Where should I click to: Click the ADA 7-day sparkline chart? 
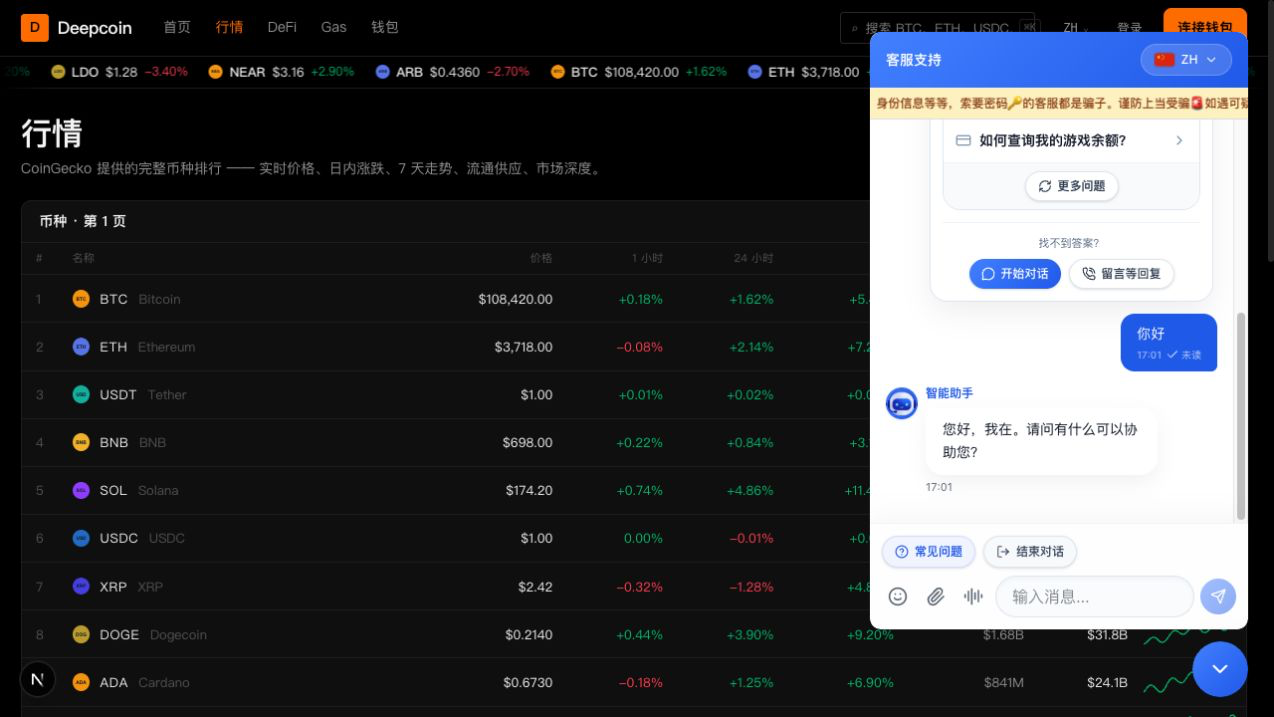pos(1168,684)
